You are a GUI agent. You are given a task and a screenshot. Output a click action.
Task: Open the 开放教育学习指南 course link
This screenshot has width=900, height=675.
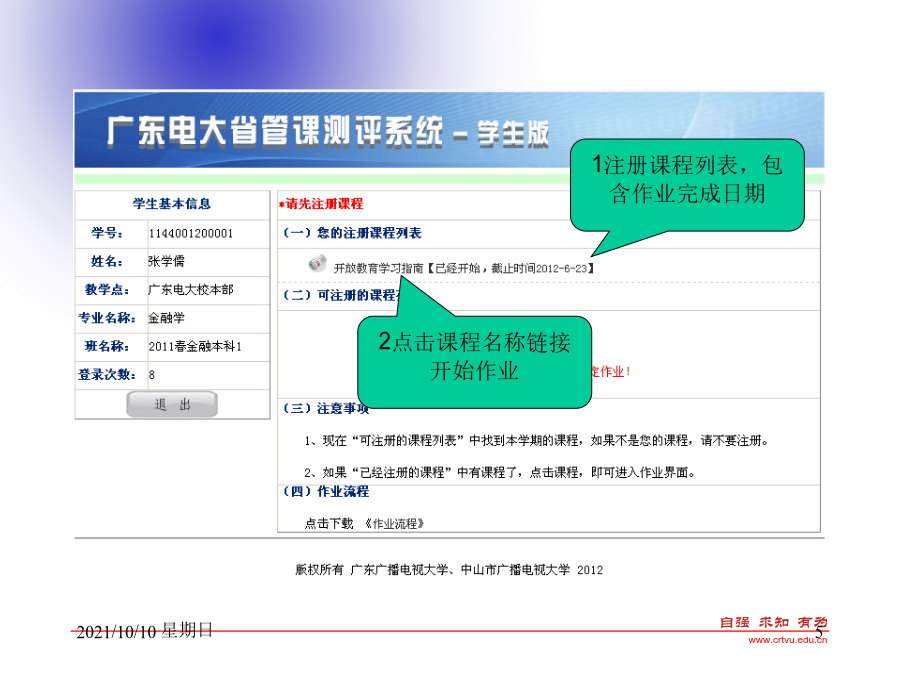(378, 268)
